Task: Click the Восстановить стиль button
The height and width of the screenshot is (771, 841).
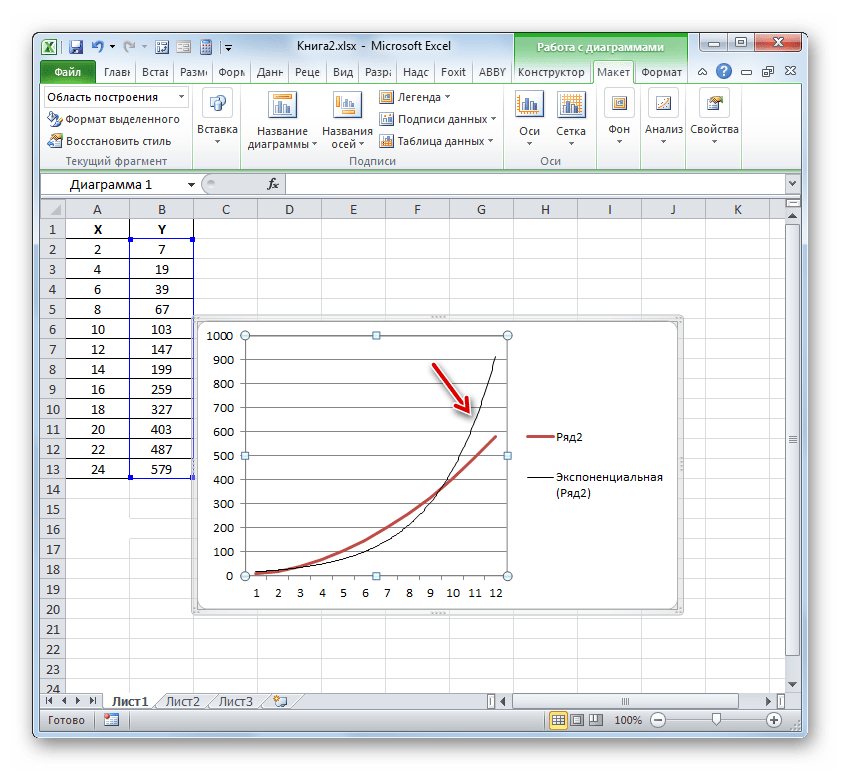Action: pos(109,141)
